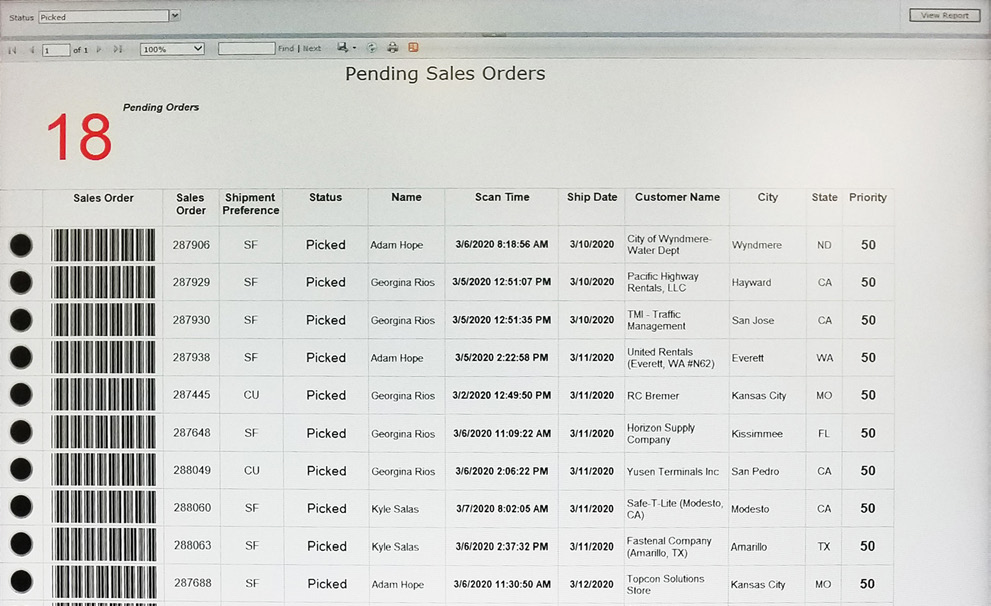The width and height of the screenshot is (991, 606).
Task: Select the black circle for order 287445
Action: (21, 395)
